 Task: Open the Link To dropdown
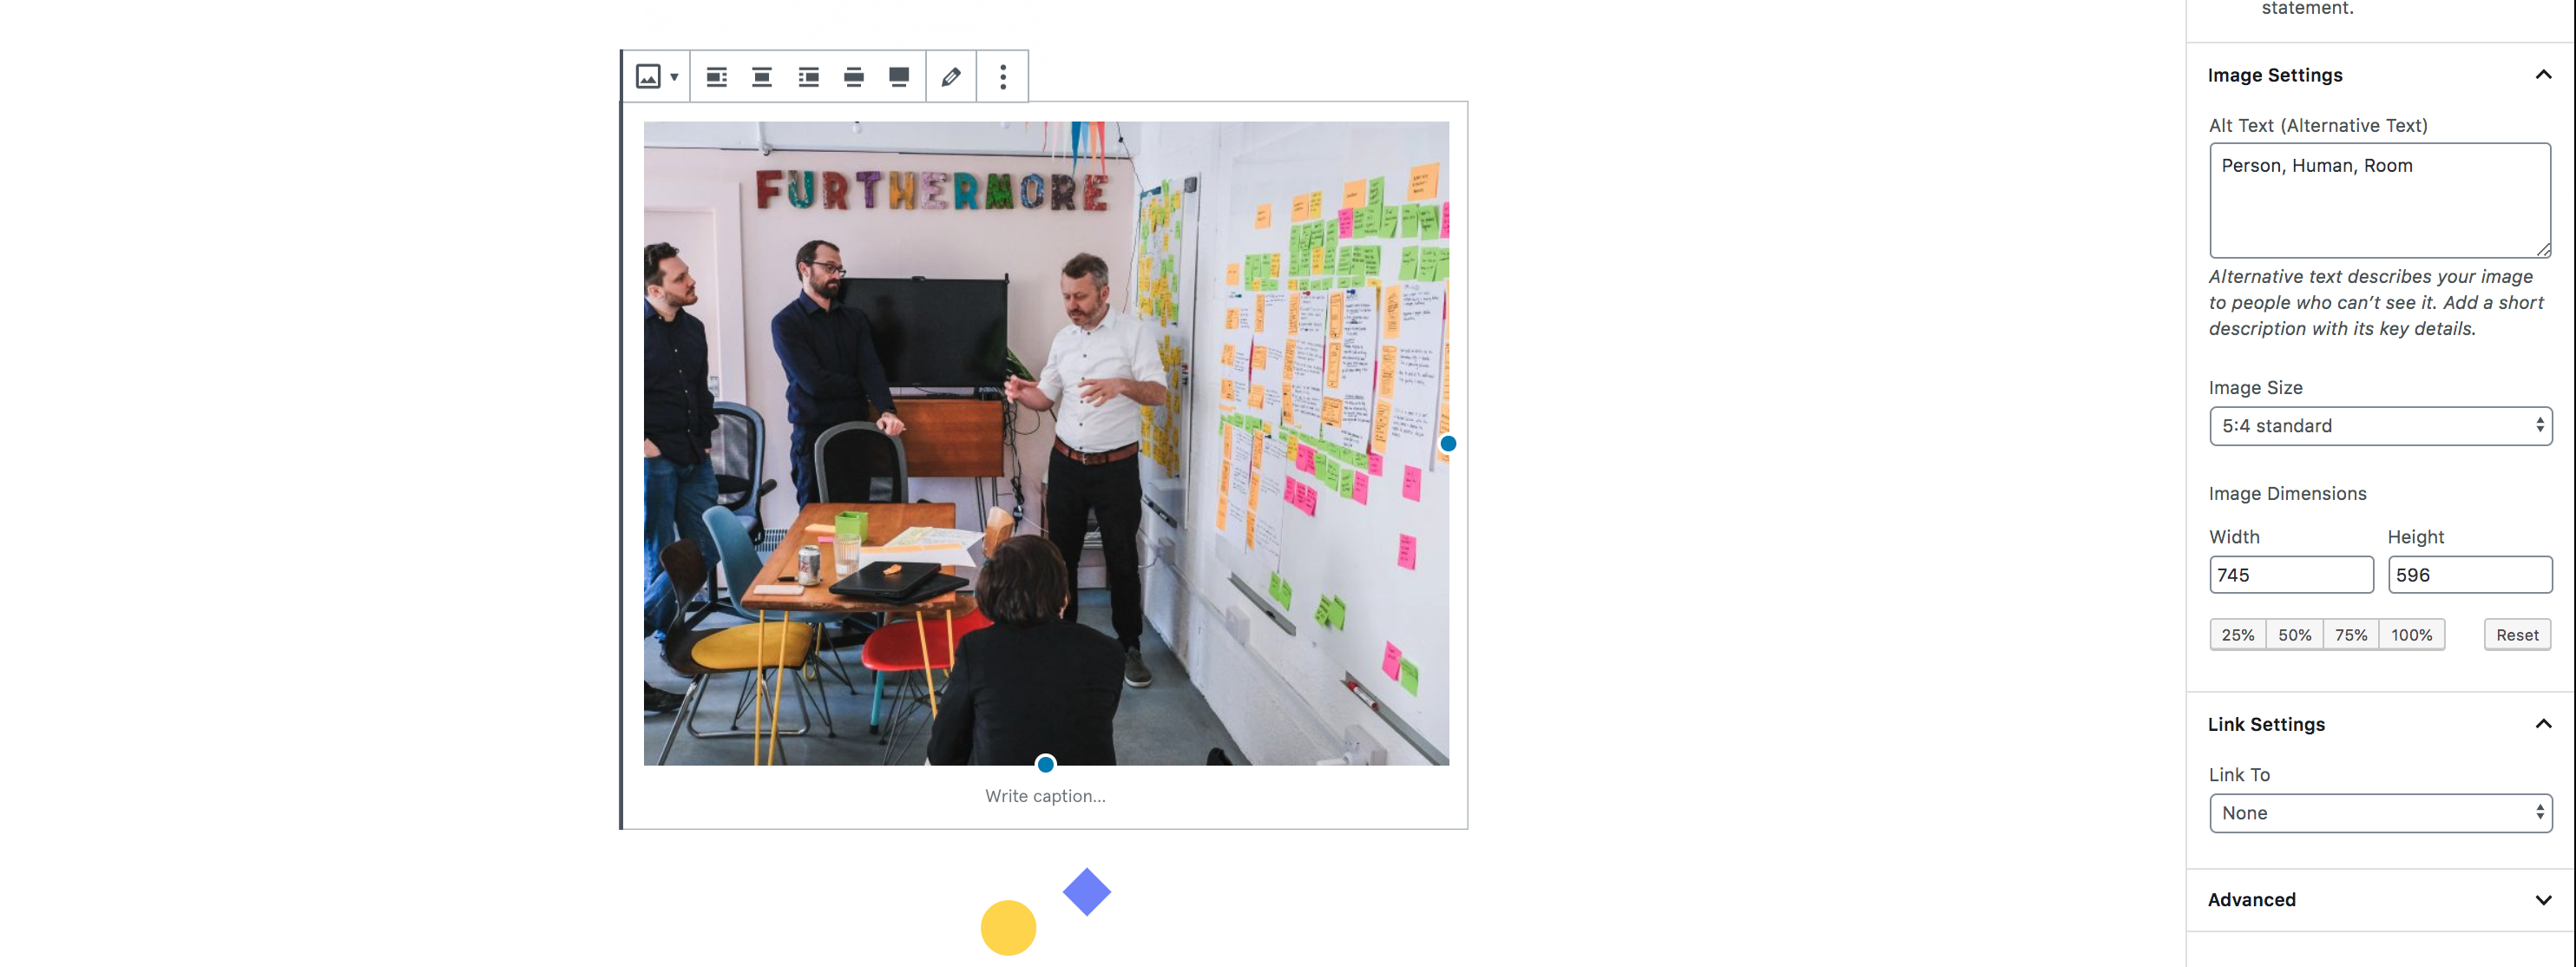coord(2380,813)
